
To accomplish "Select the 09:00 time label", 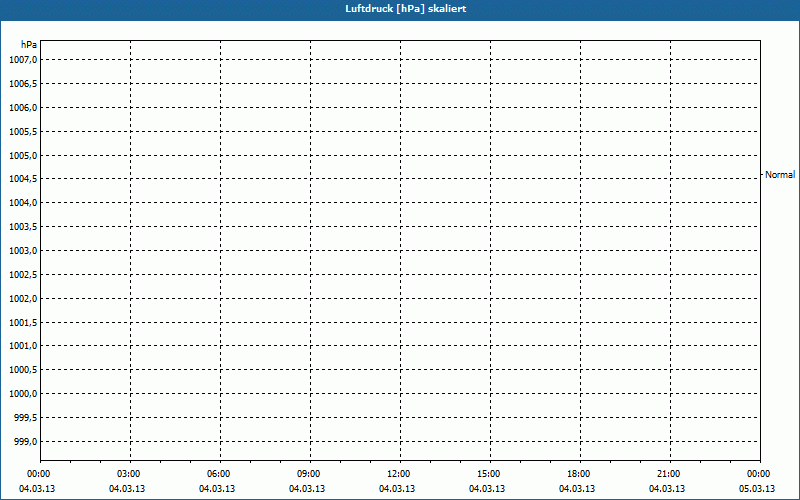I will click(x=308, y=474).
